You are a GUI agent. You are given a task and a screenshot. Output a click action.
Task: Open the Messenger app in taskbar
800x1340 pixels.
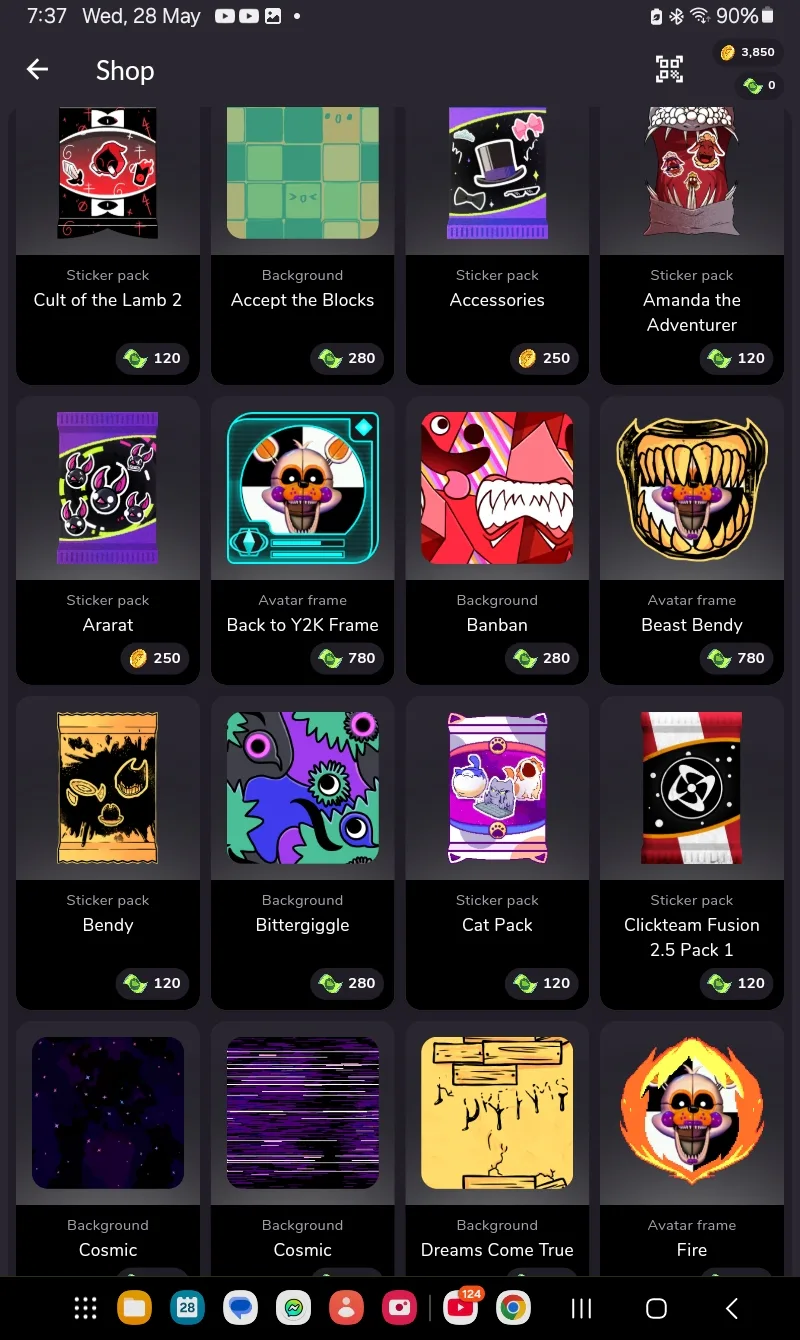(294, 1307)
